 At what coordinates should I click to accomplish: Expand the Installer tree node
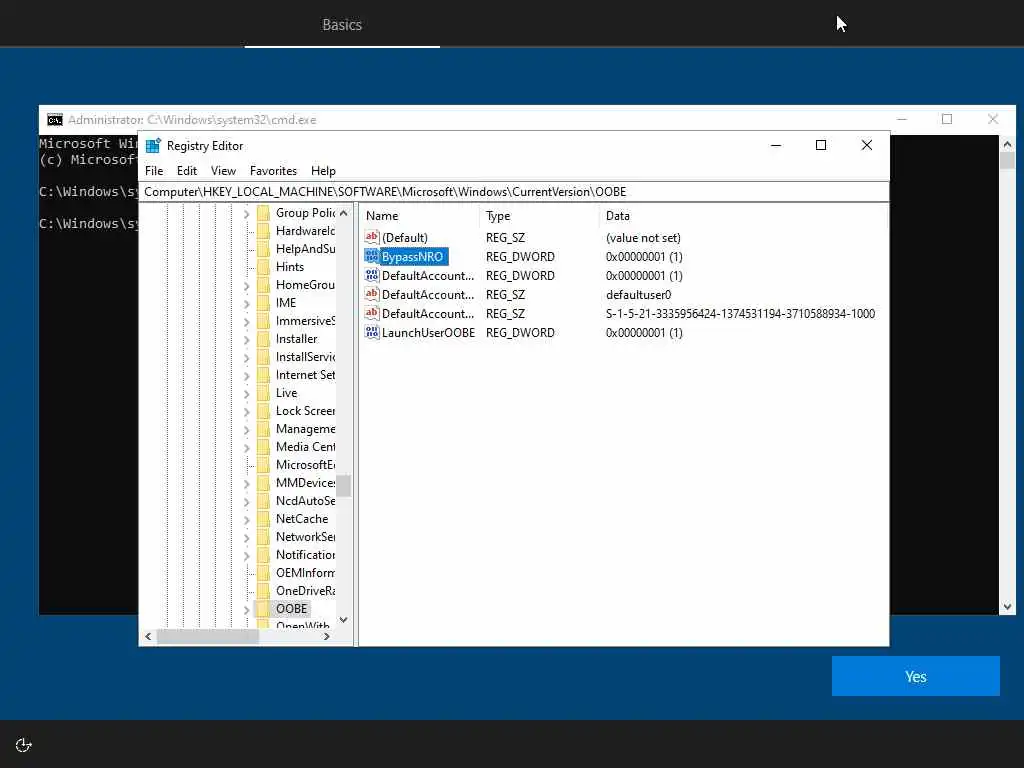tap(246, 340)
